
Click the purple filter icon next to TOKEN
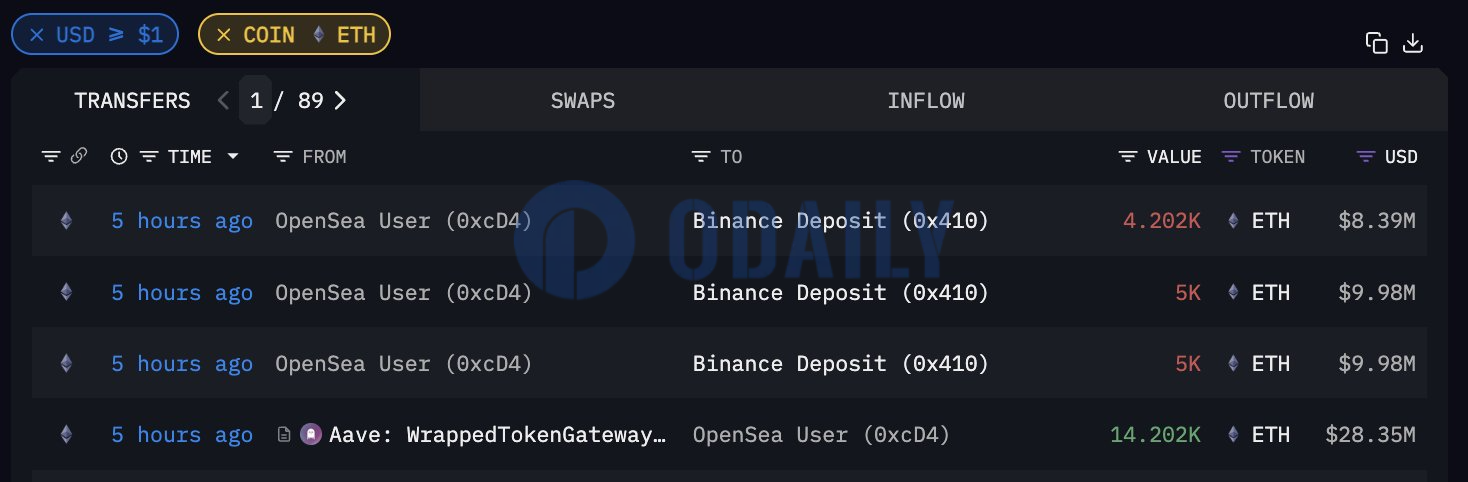click(1231, 157)
